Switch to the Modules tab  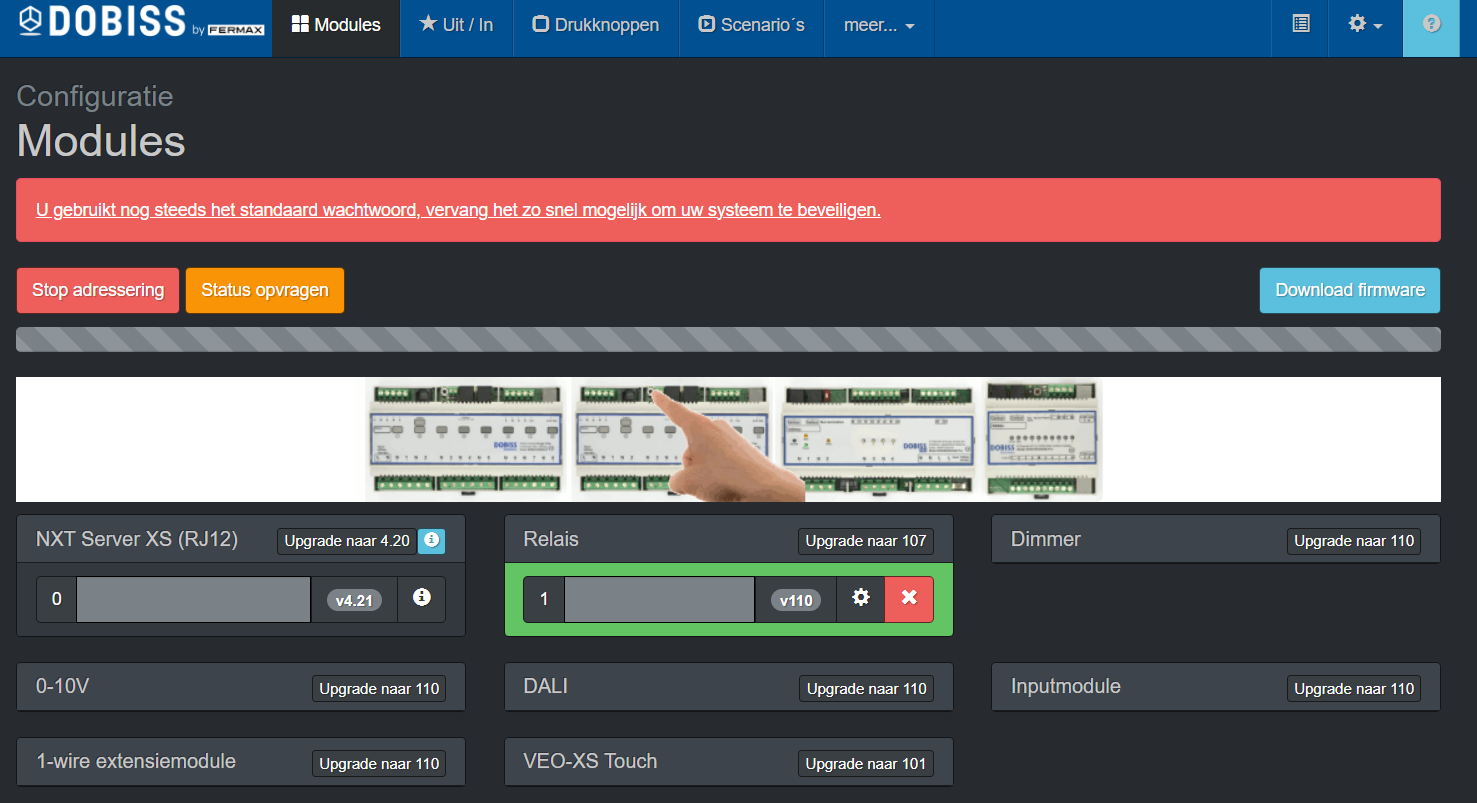[336, 25]
